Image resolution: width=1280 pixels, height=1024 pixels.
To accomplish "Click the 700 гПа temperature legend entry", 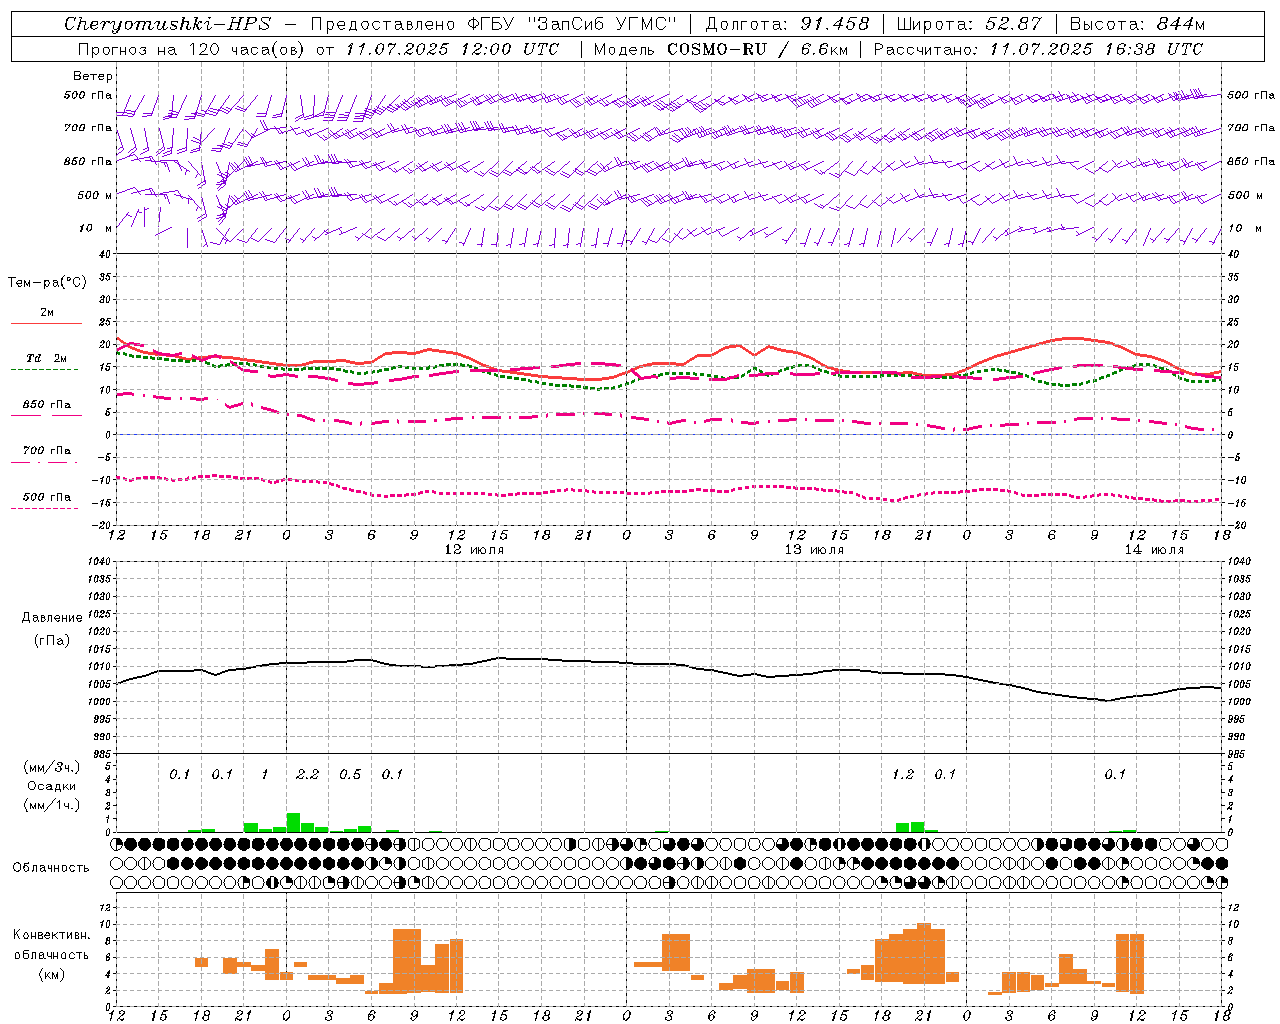I will (x=47, y=450).
